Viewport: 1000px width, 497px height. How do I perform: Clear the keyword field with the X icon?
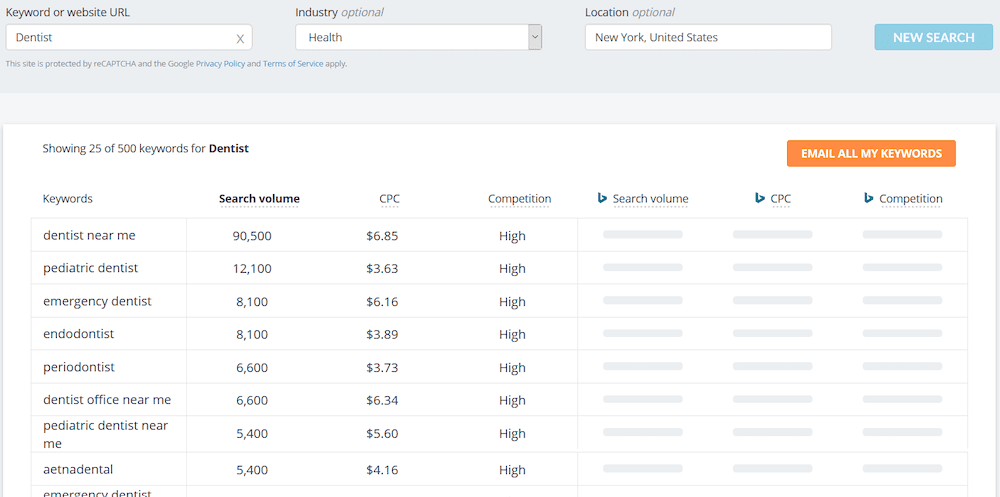click(240, 39)
